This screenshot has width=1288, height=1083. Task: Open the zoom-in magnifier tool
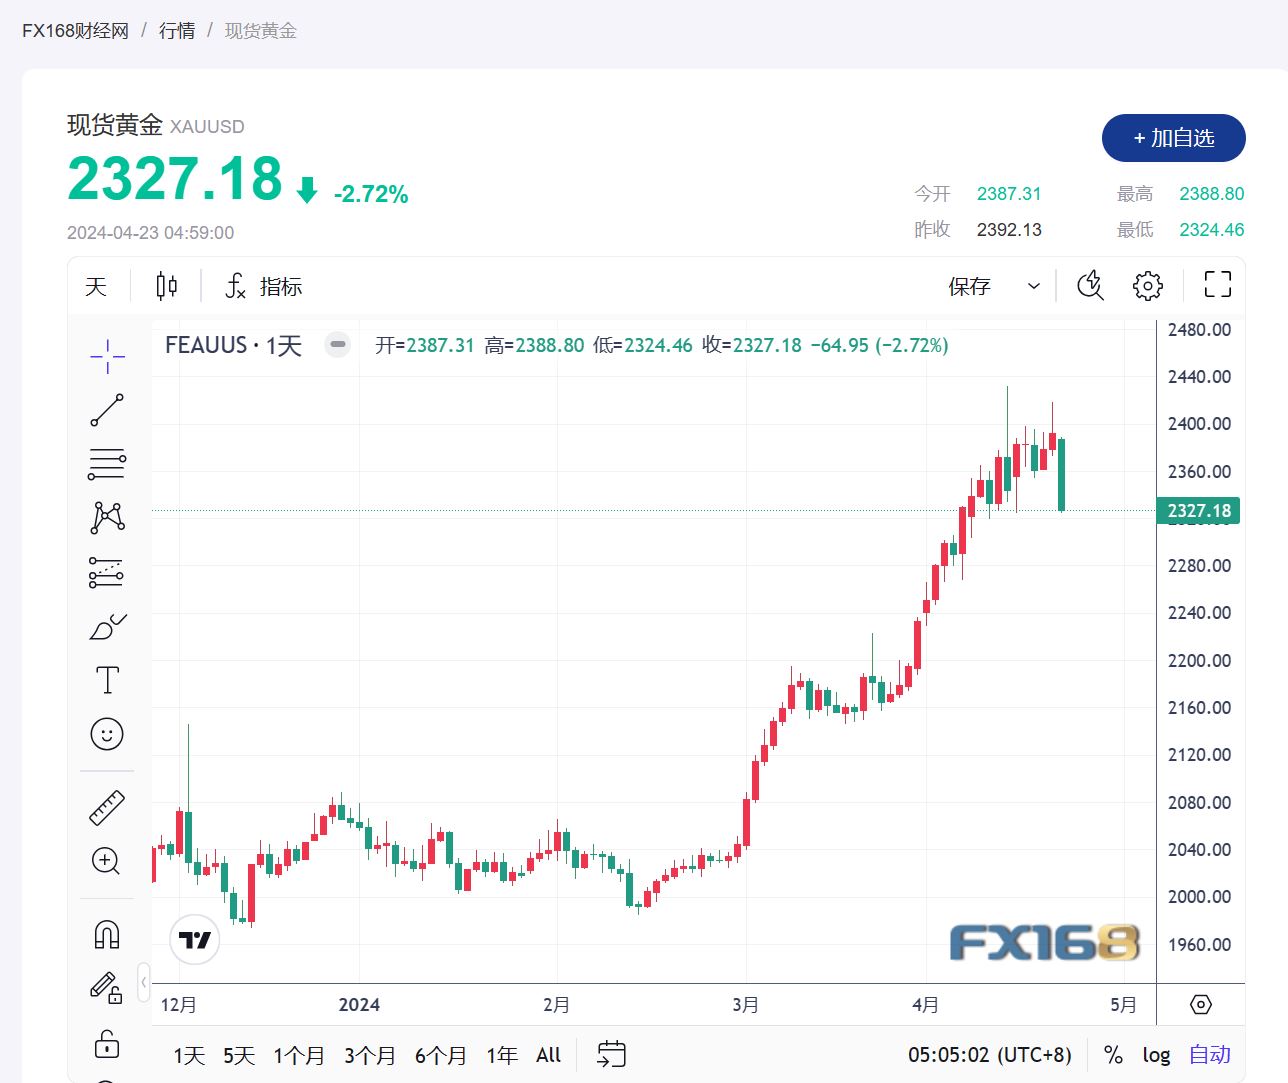(107, 861)
